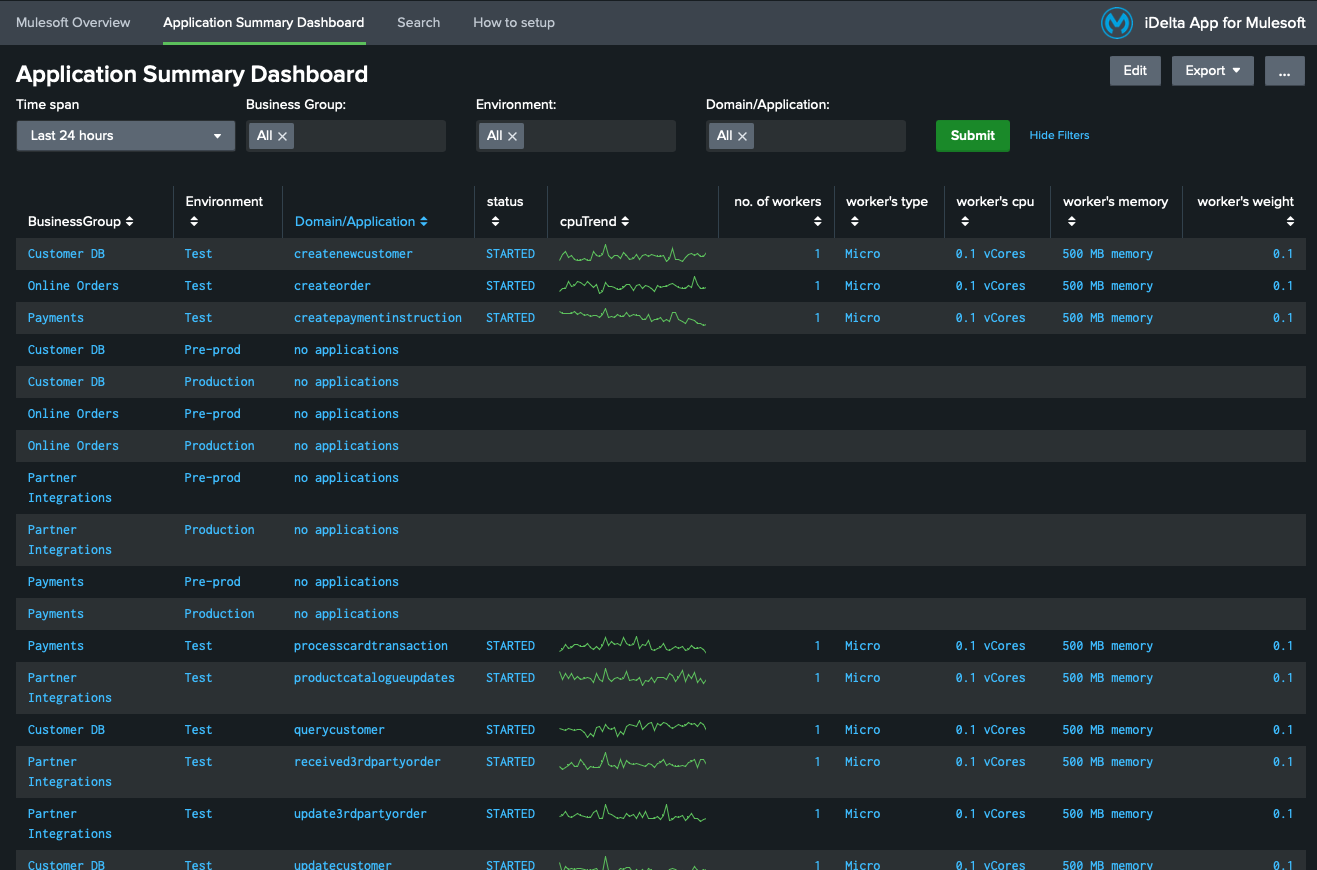Screen dimensions: 1317x870
Task: Click inside the Environment filter field
Action: pyautogui.click(x=576, y=136)
